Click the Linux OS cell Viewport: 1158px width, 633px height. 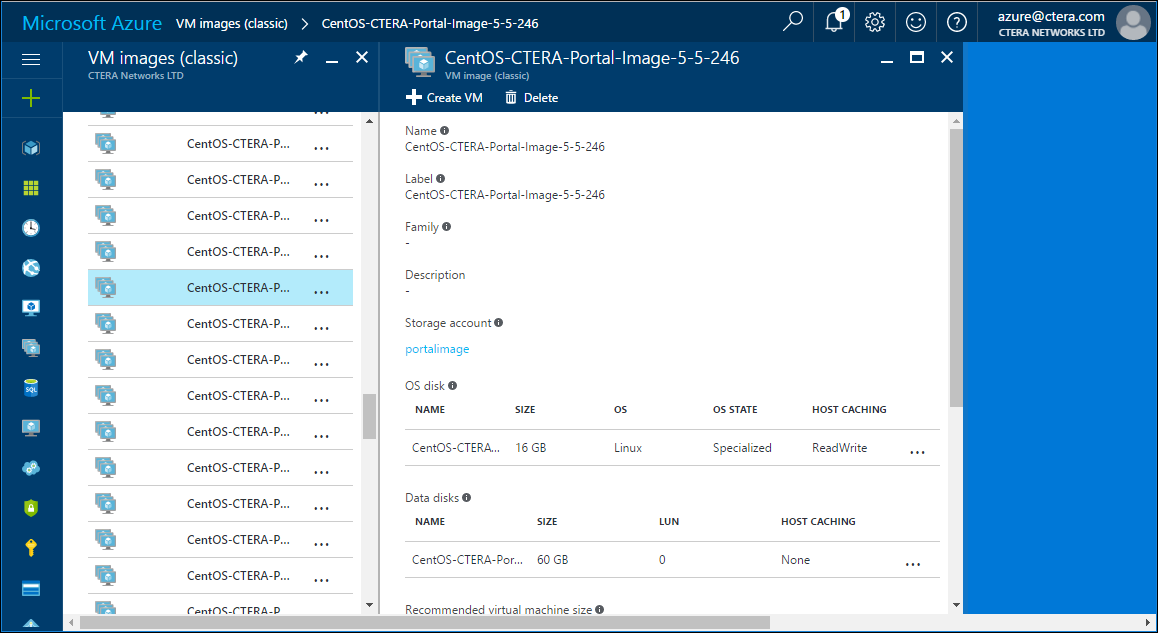point(628,448)
